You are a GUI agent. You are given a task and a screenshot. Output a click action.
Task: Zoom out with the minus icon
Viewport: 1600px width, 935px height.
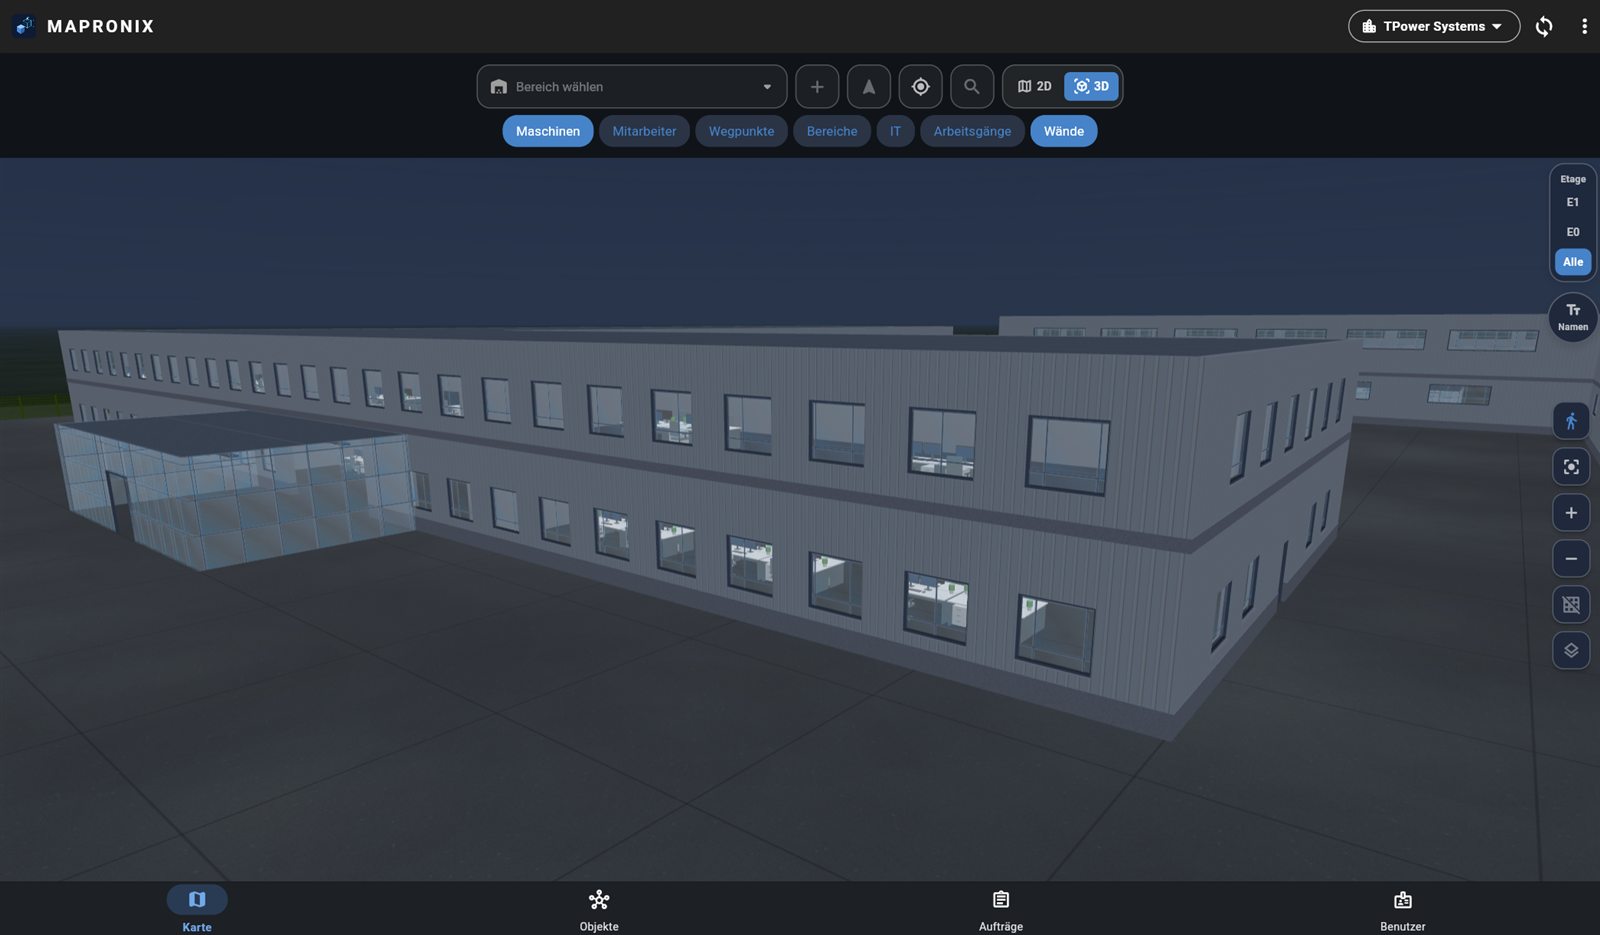tap(1571, 559)
